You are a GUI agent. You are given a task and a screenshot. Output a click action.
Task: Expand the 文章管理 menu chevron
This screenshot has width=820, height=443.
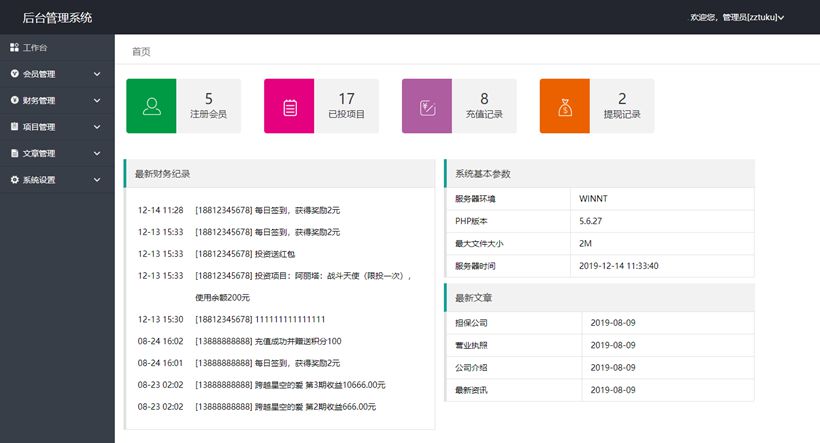97,154
